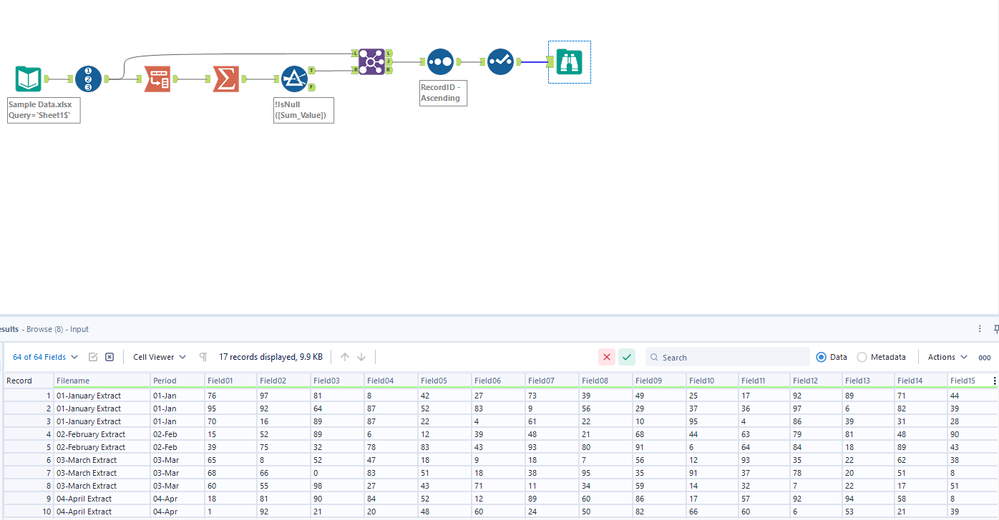The width and height of the screenshot is (999, 520).
Task: Choose the Data radio button
Action: click(821, 357)
